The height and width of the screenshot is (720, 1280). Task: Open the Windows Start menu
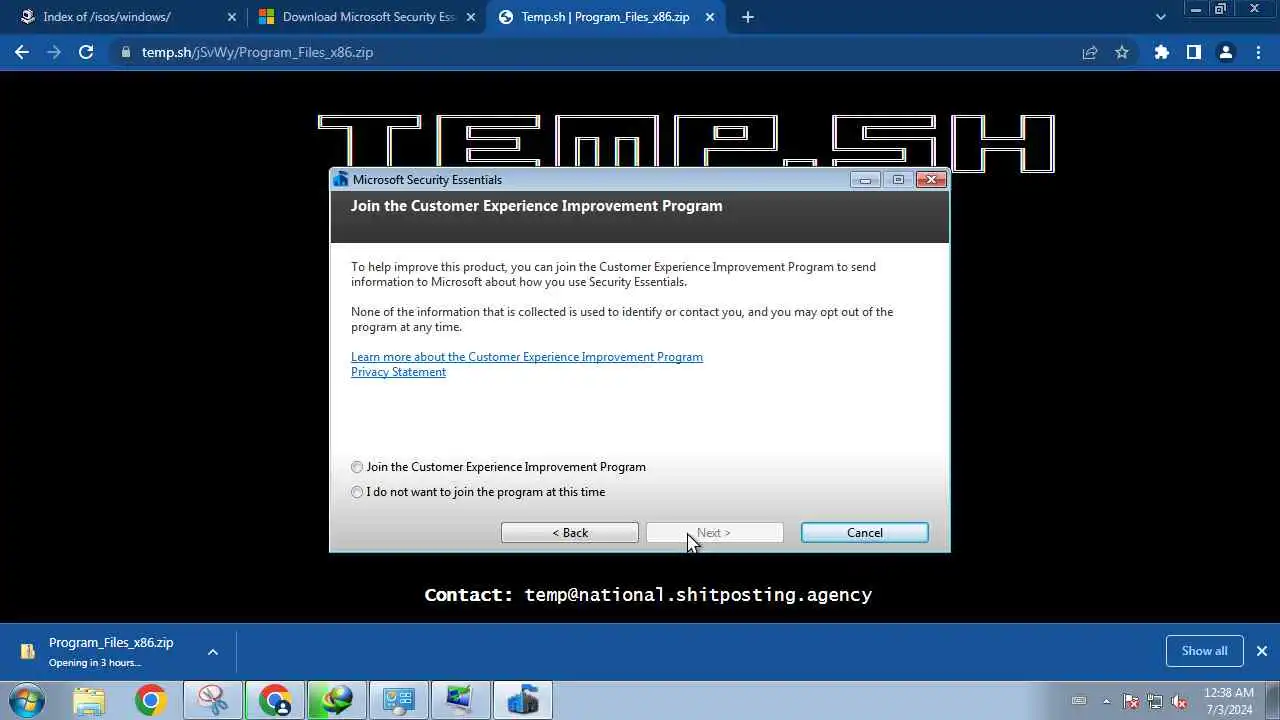click(27, 700)
